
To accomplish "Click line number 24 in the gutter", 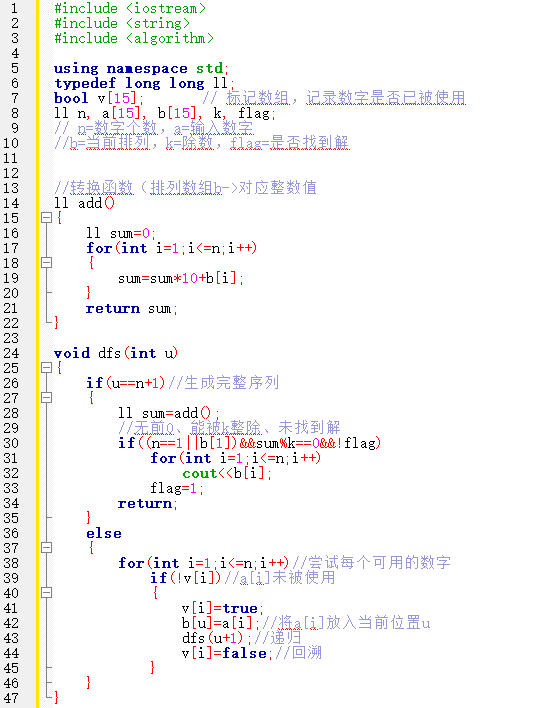I will tap(12, 353).
